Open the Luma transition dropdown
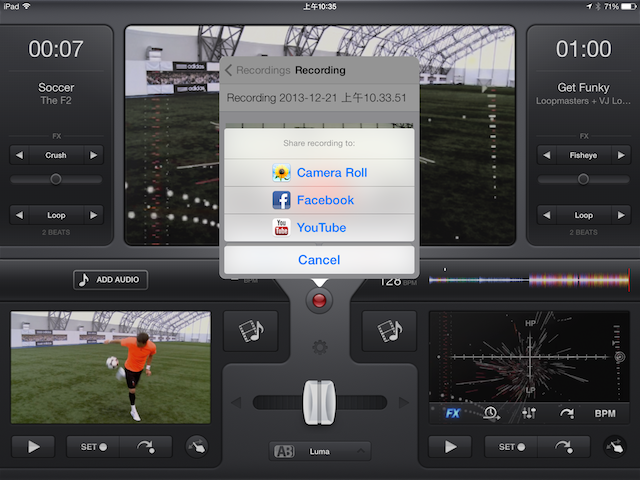640x480 pixels. [x=319, y=451]
